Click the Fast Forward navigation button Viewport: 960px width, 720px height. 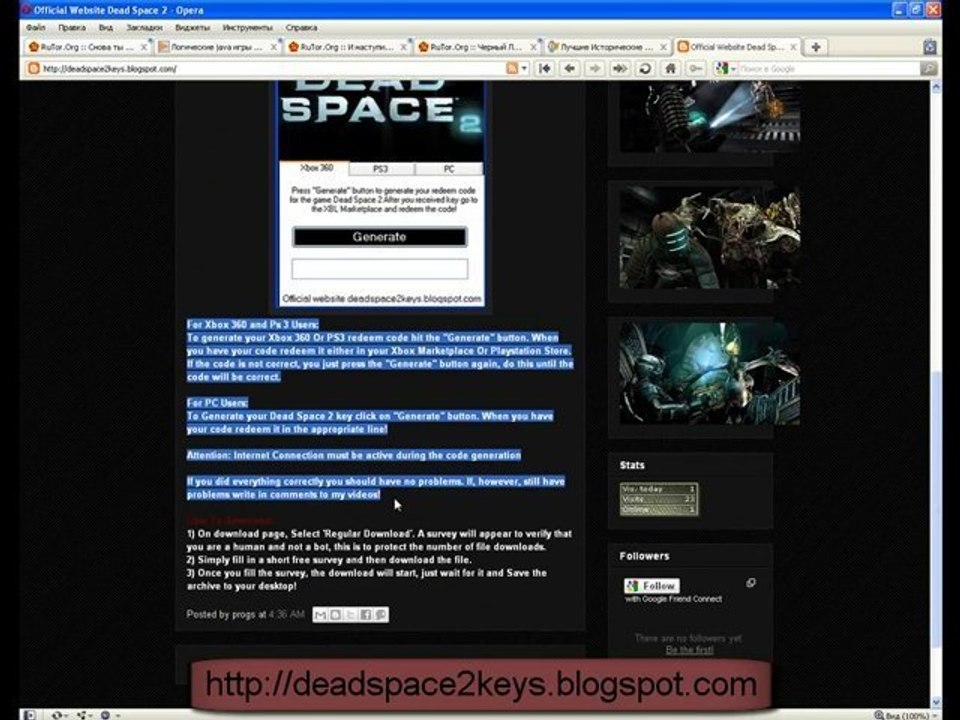click(620, 69)
